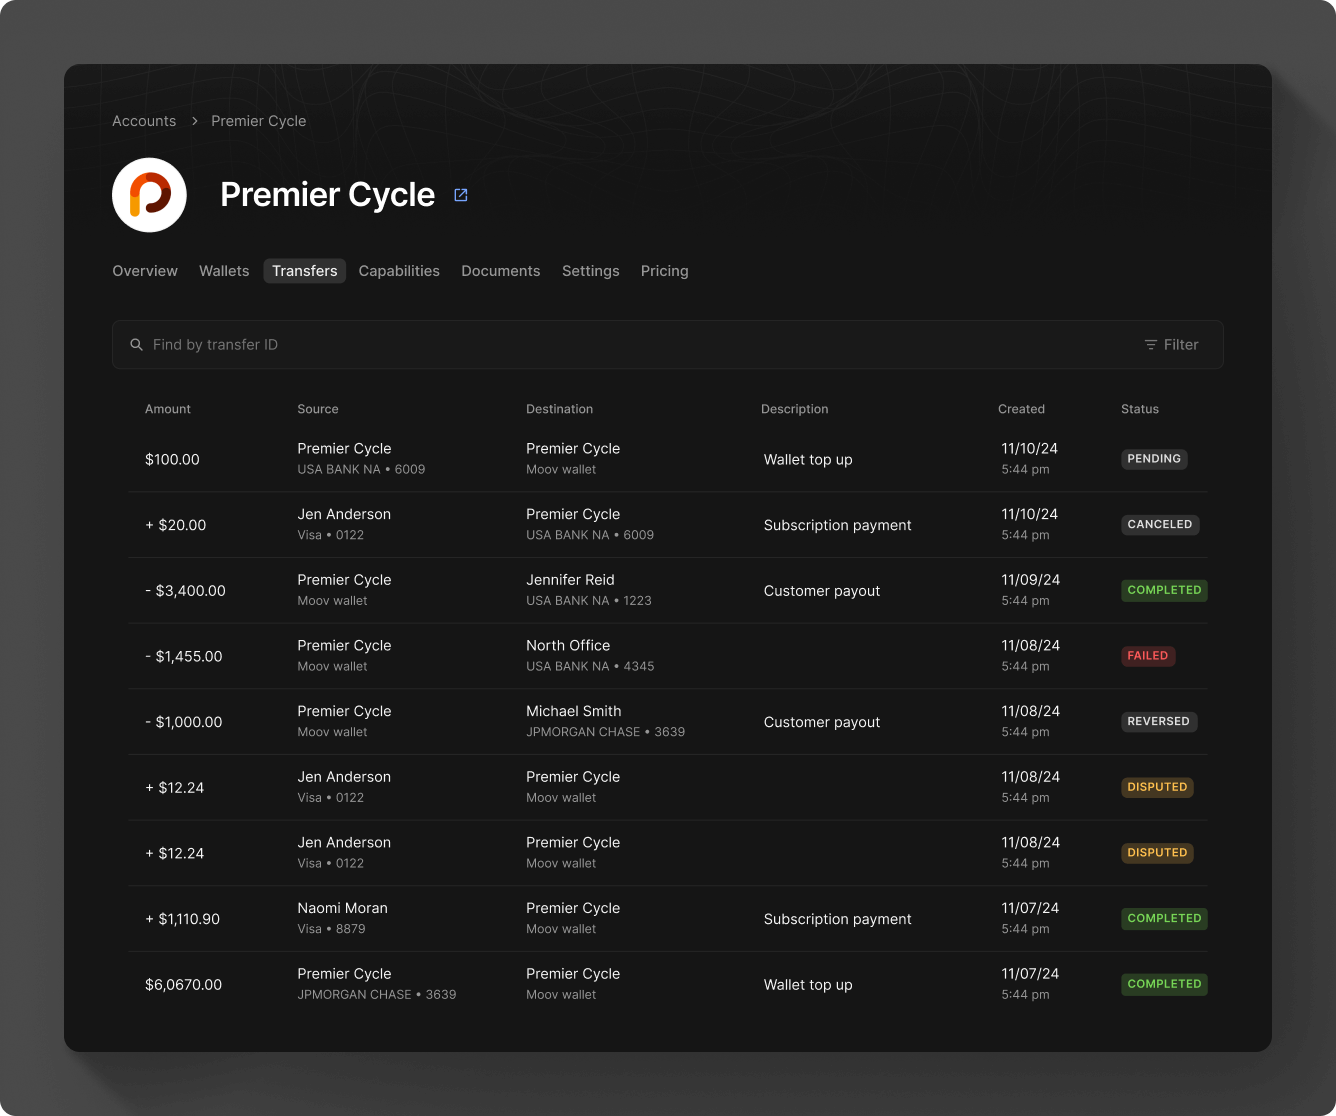Image resolution: width=1336 pixels, height=1116 pixels.
Task: Switch to the Overview tab
Action: [x=145, y=271]
